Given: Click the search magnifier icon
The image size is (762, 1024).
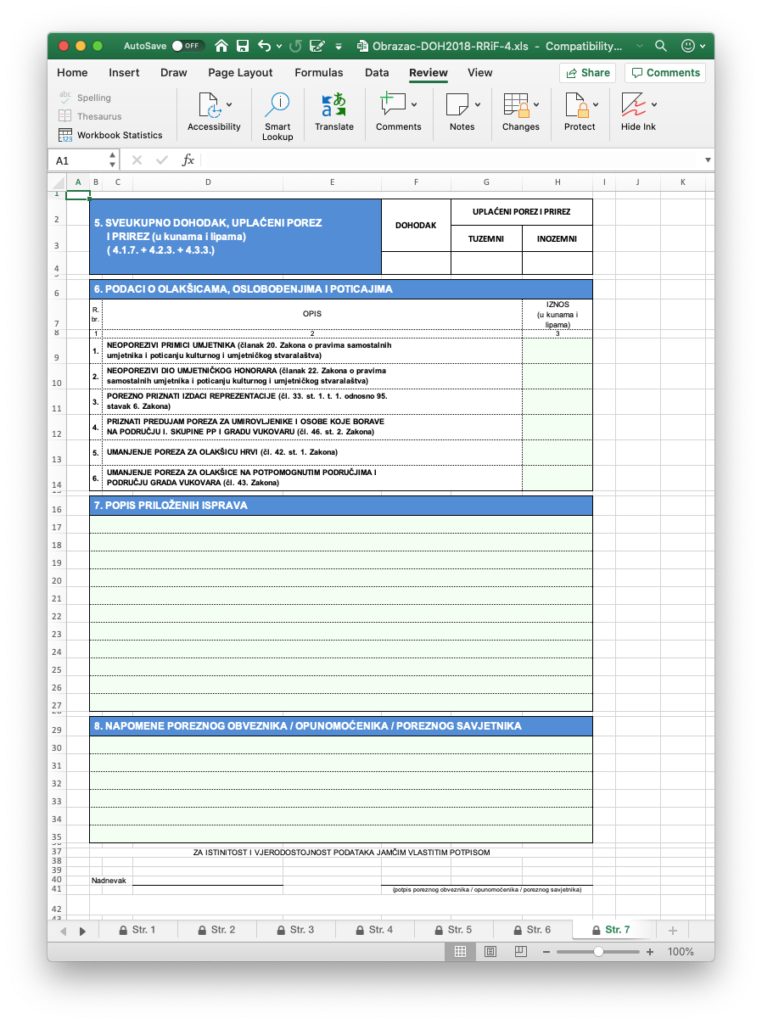Looking at the screenshot, I should [660, 46].
